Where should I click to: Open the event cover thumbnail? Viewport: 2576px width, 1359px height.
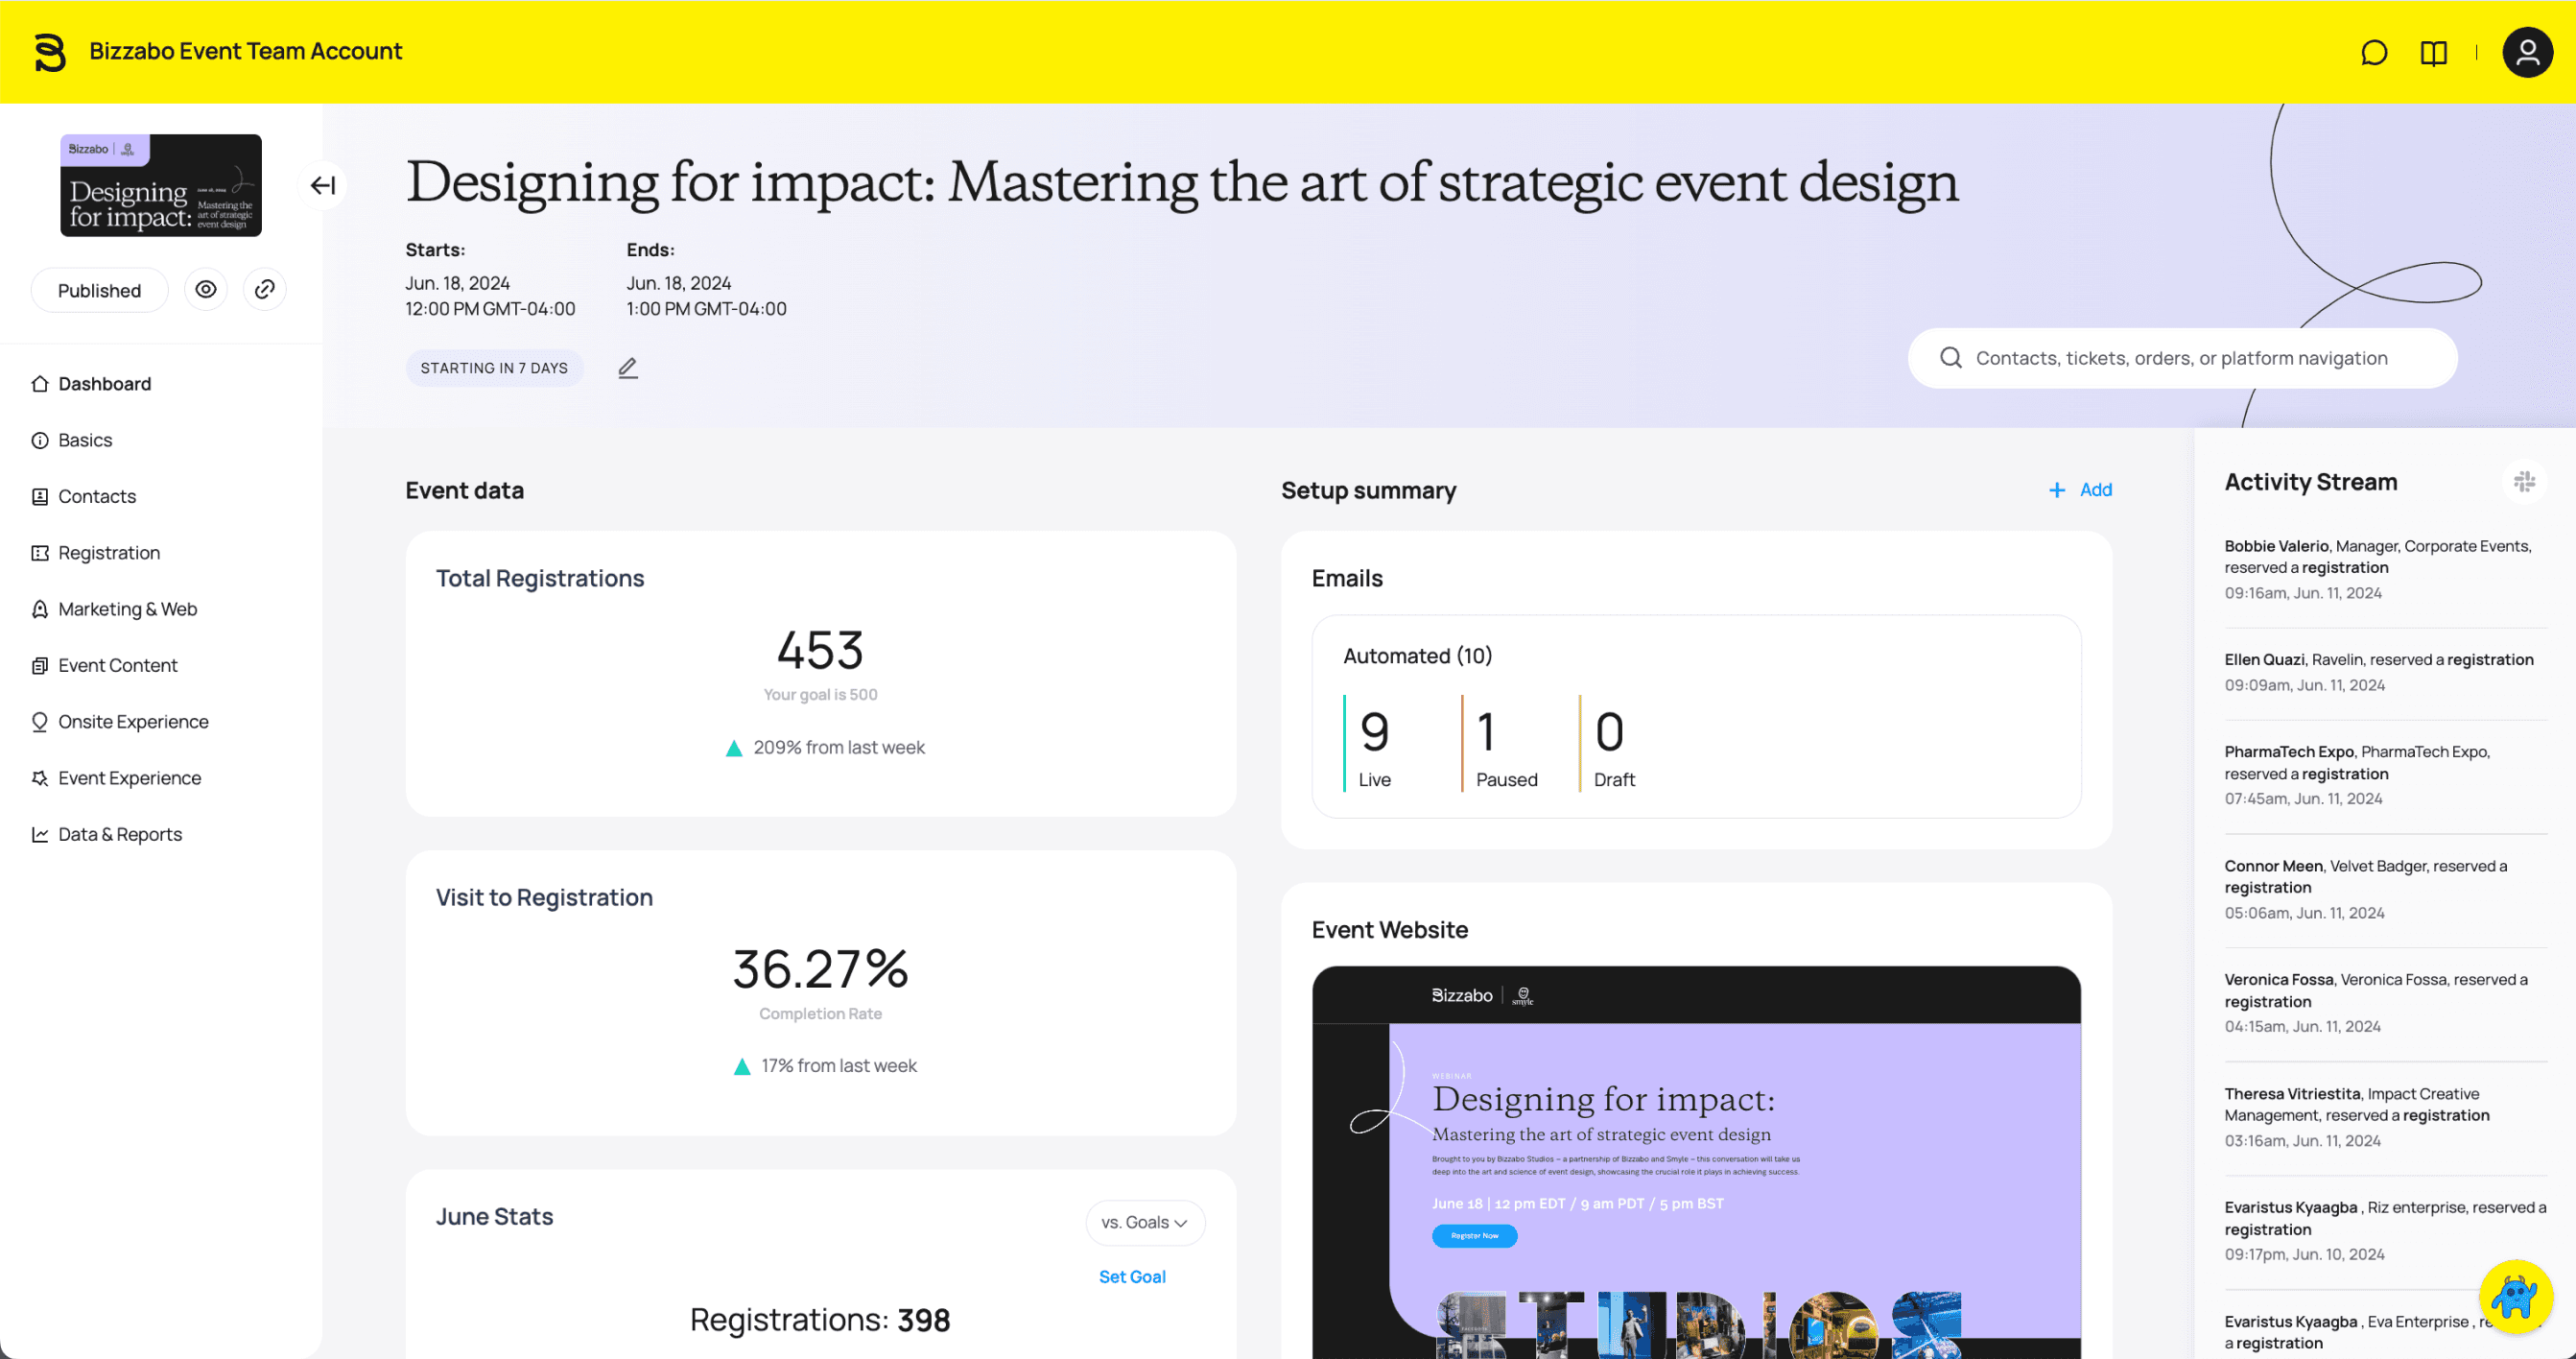tap(160, 185)
